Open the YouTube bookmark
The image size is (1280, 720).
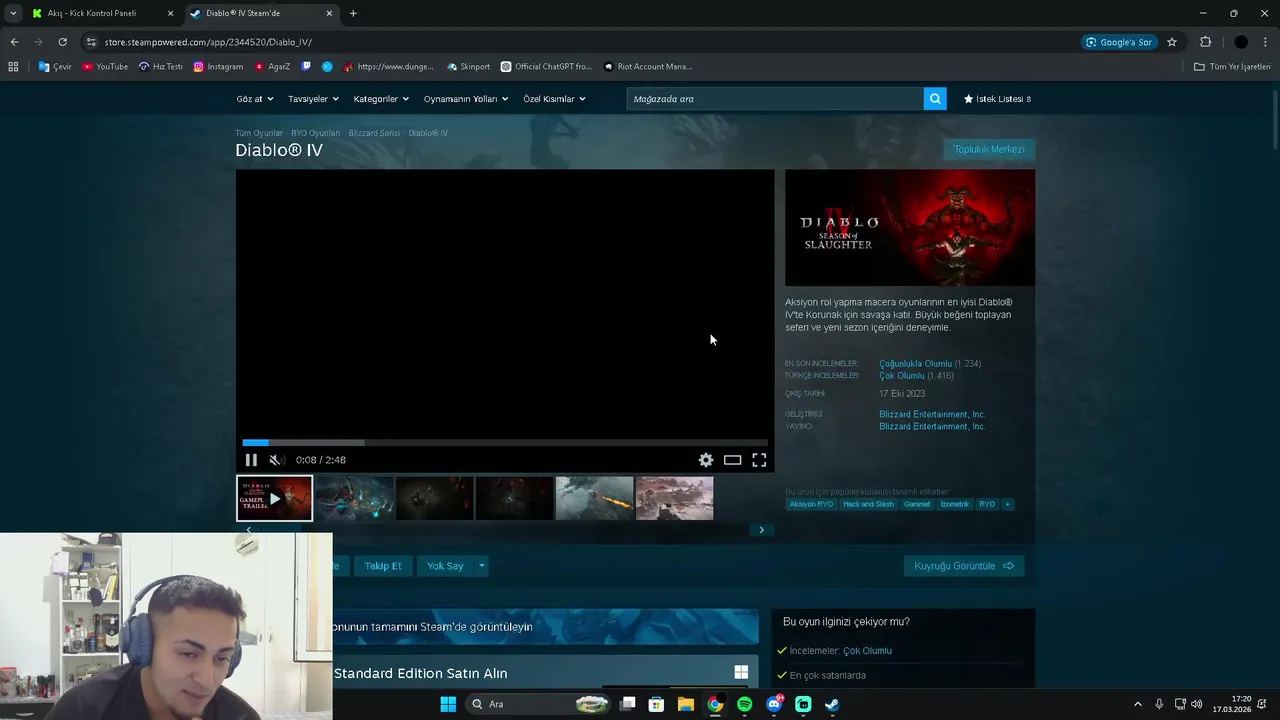105,67
